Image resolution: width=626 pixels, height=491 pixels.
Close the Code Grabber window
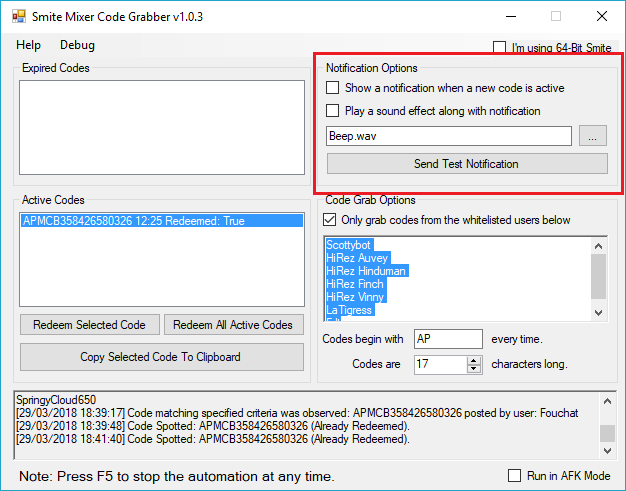(602, 16)
